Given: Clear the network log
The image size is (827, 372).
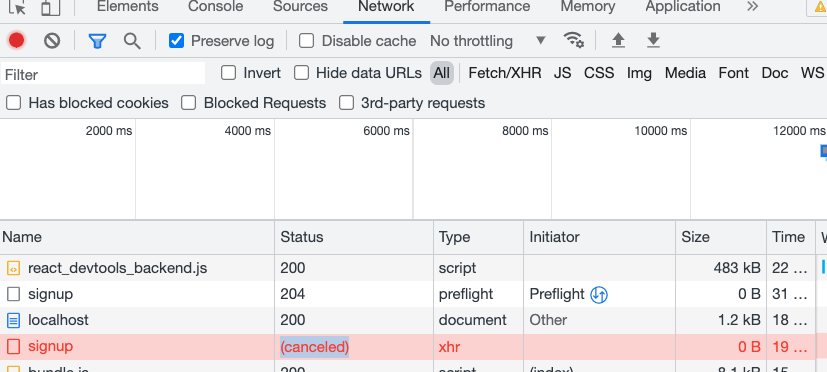Looking at the screenshot, I should coord(52,41).
